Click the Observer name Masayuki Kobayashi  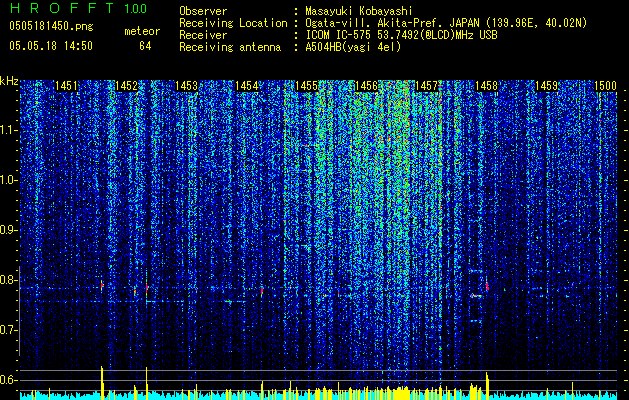pos(358,11)
